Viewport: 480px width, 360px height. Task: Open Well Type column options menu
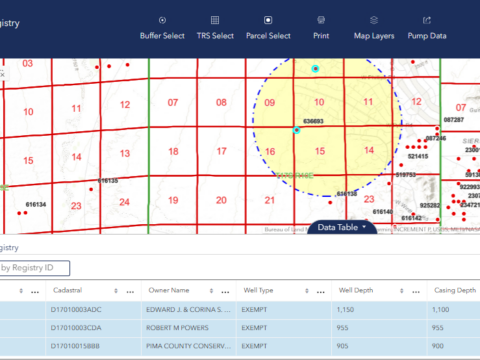(x=321, y=292)
